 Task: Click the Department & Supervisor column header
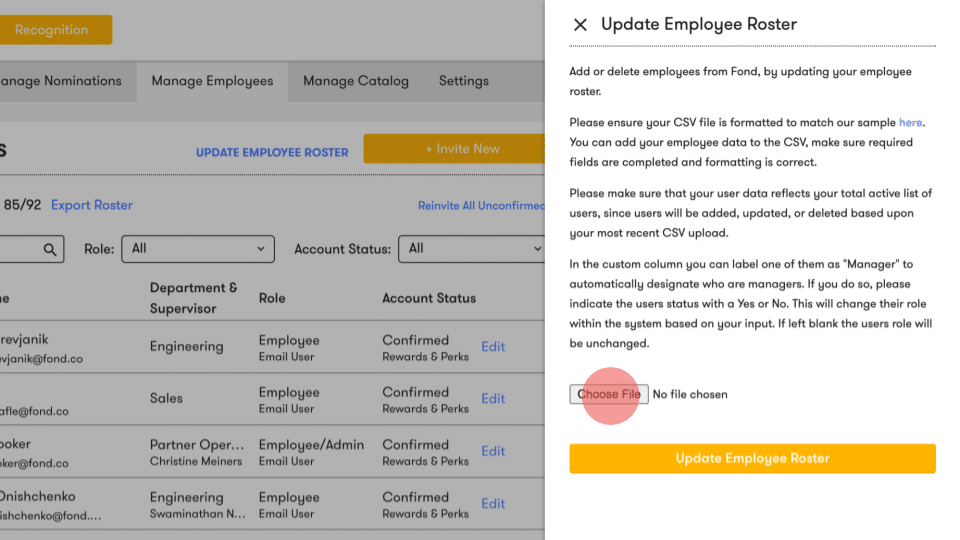click(x=193, y=298)
